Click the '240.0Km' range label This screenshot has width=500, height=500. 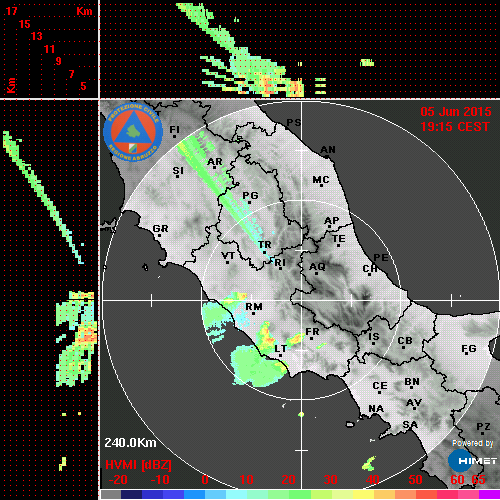[x=130, y=443]
